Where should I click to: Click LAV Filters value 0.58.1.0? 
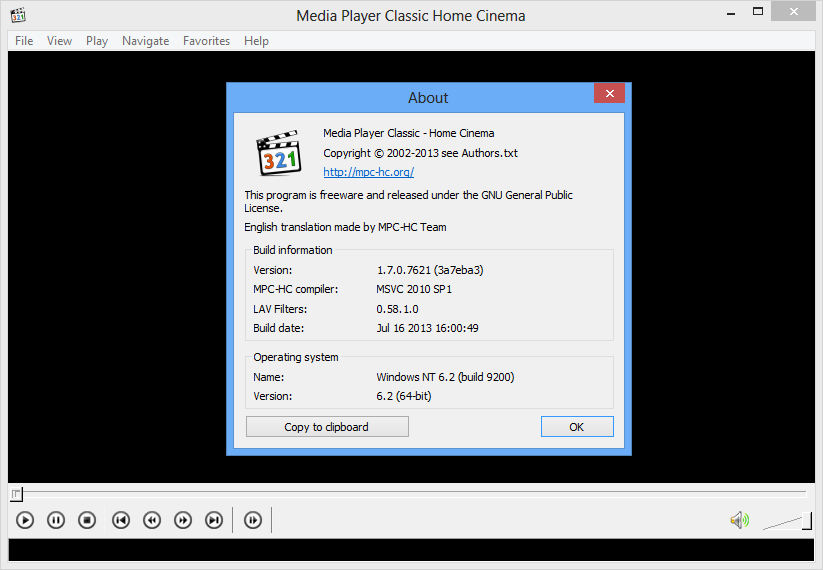pos(397,309)
